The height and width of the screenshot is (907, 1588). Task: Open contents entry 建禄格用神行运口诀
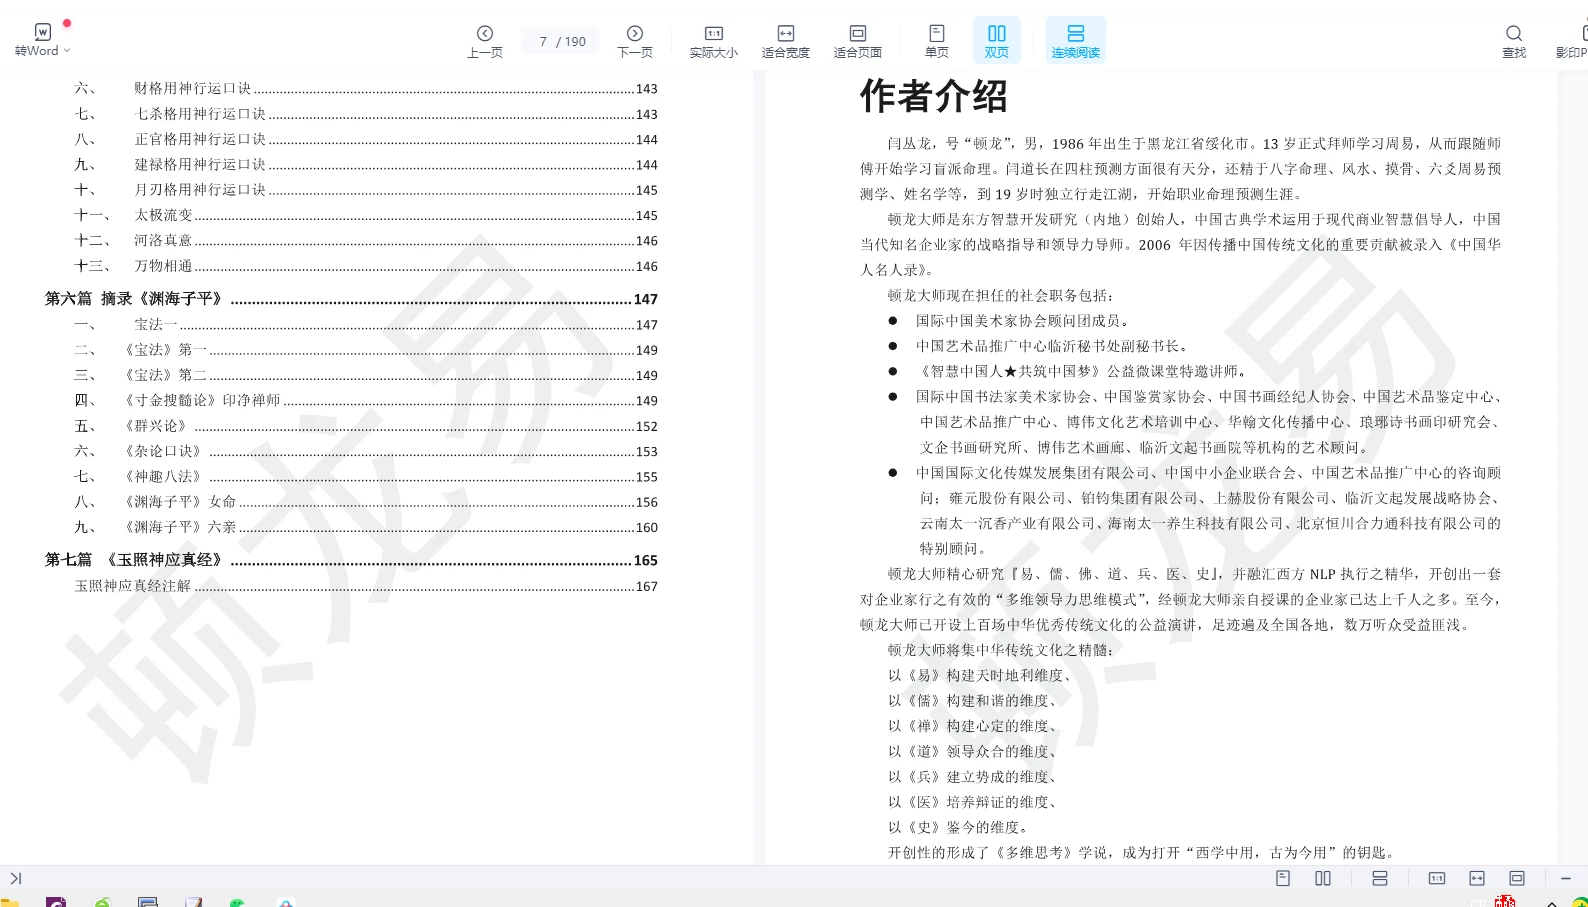coord(366,165)
